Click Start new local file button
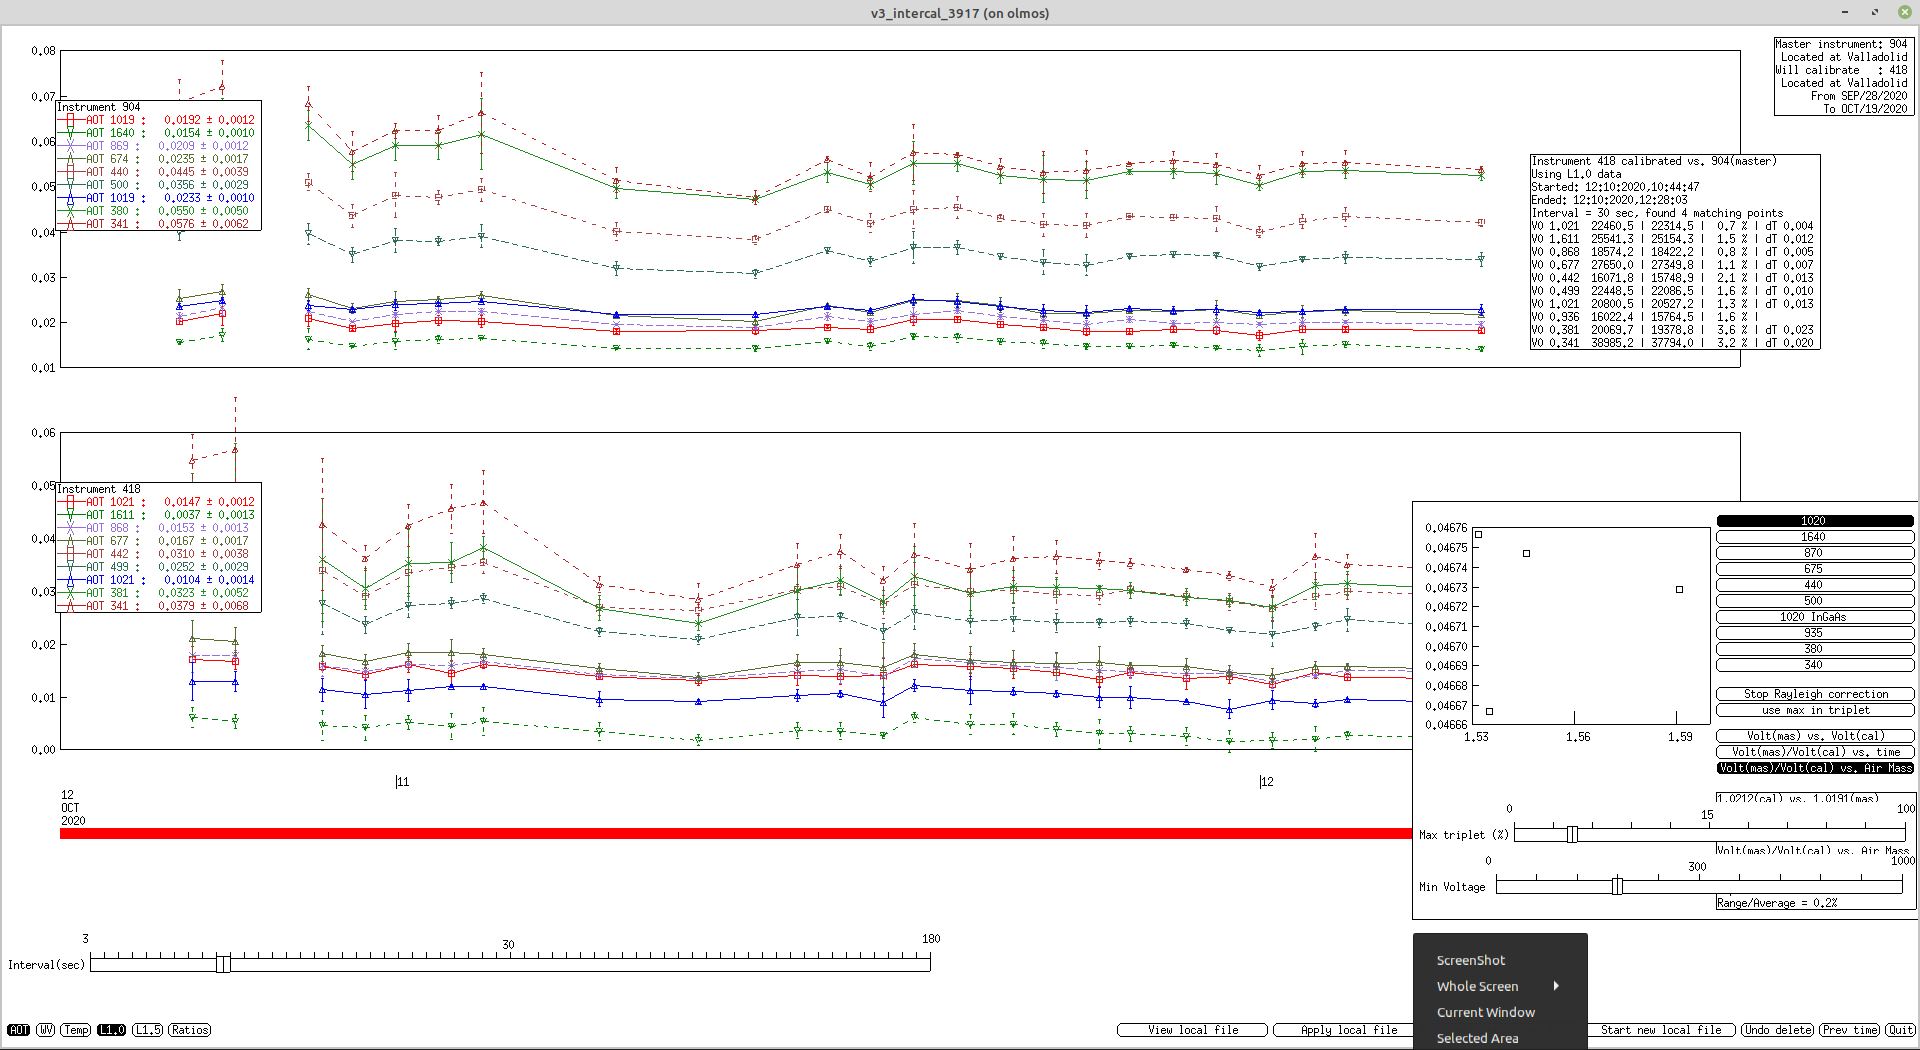This screenshot has width=1920, height=1050. point(1661,1030)
